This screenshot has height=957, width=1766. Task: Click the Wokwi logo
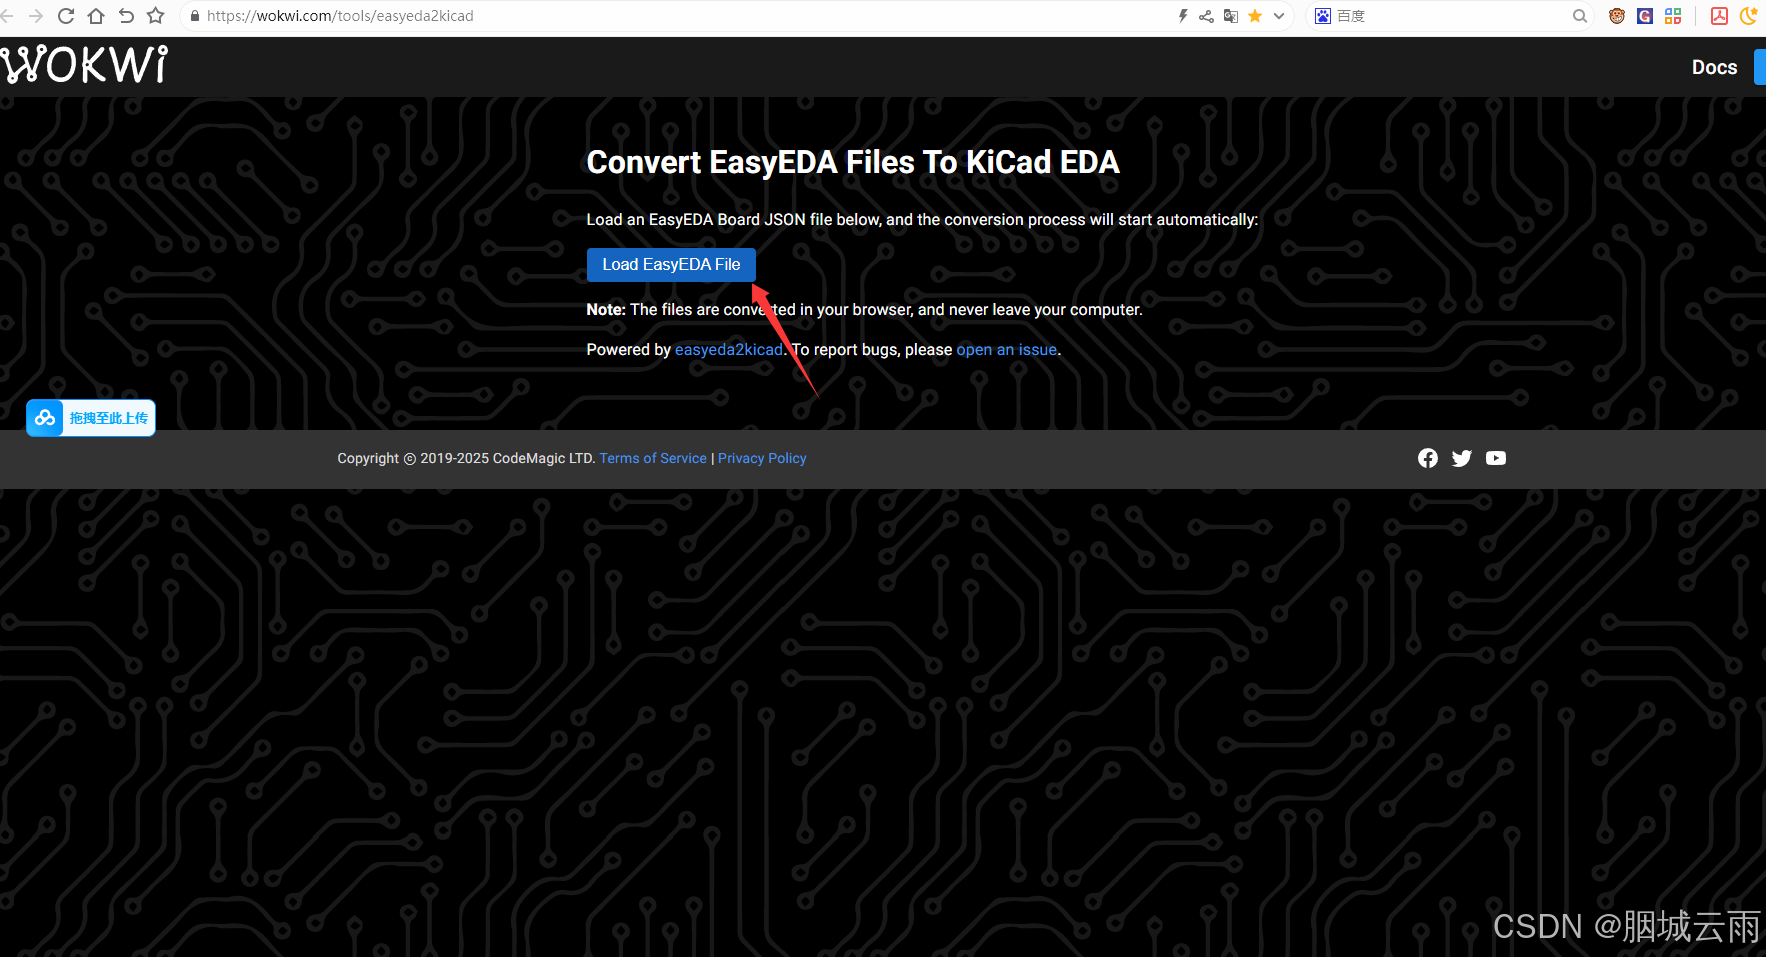point(84,65)
